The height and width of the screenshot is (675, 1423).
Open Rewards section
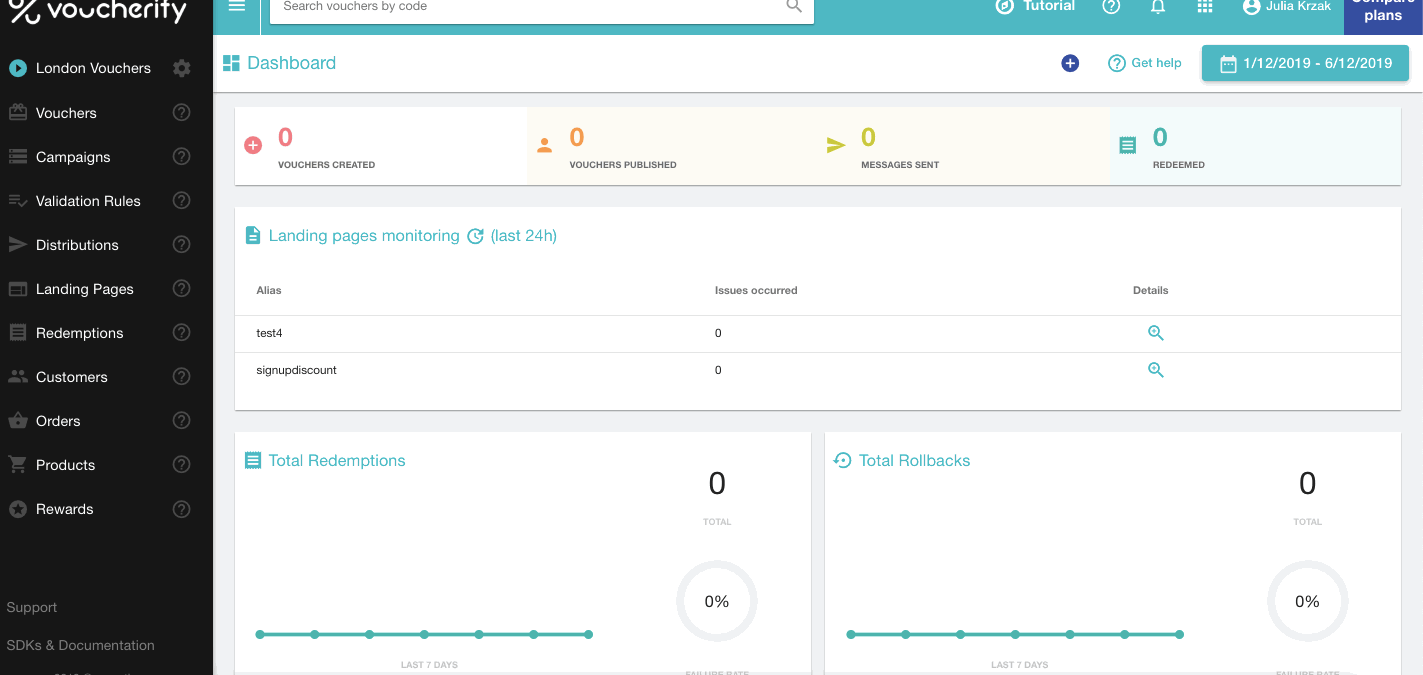coord(64,509)
